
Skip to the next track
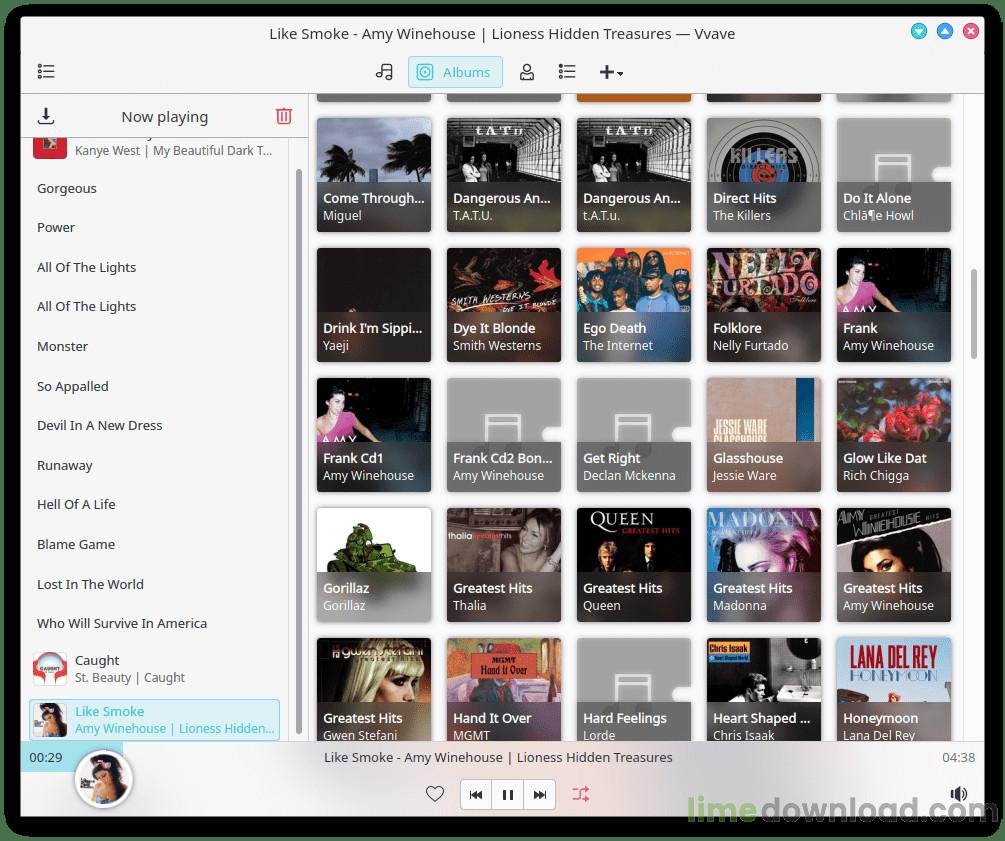[x=540, y=795]
